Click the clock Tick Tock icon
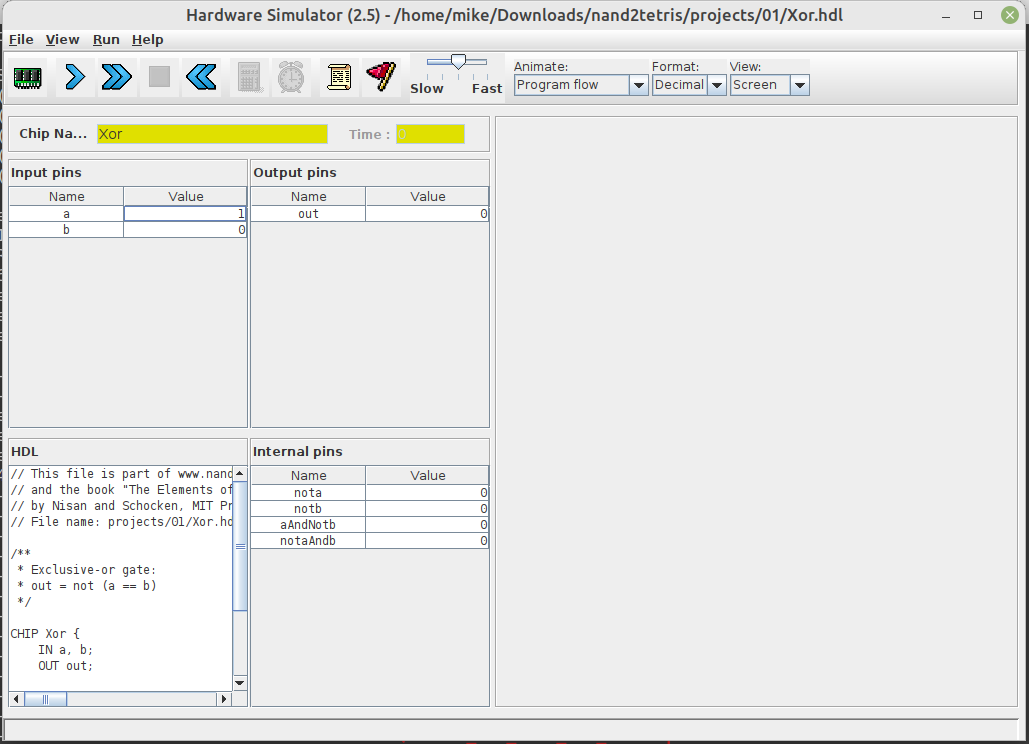Image resolution: width=1029 pixels, height=744 pixels. (291, 77)
